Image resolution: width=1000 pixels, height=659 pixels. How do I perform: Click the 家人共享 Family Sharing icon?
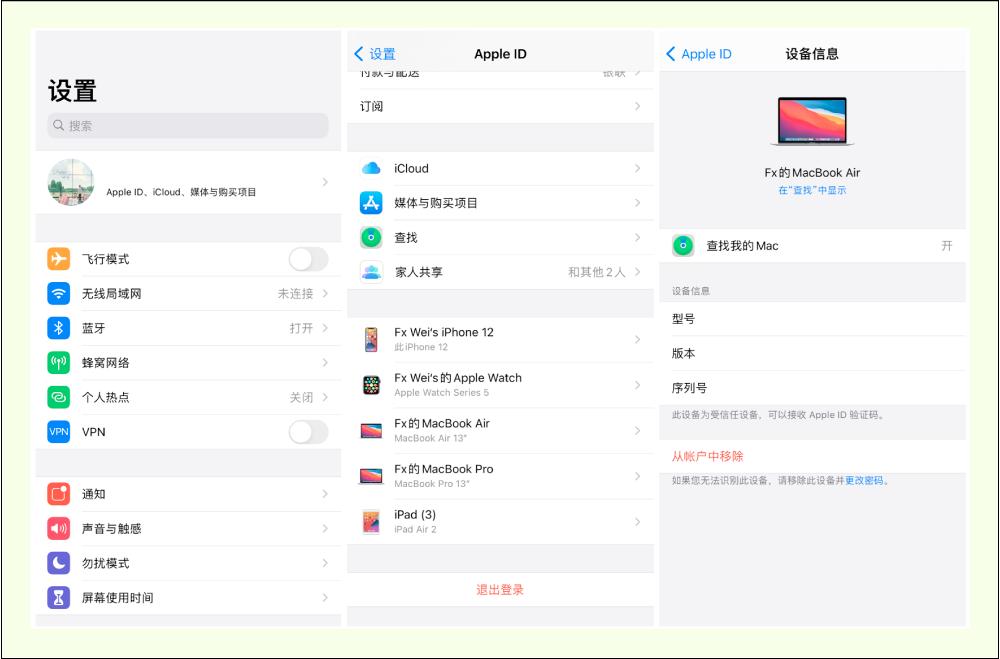click(x=370, y=272)
